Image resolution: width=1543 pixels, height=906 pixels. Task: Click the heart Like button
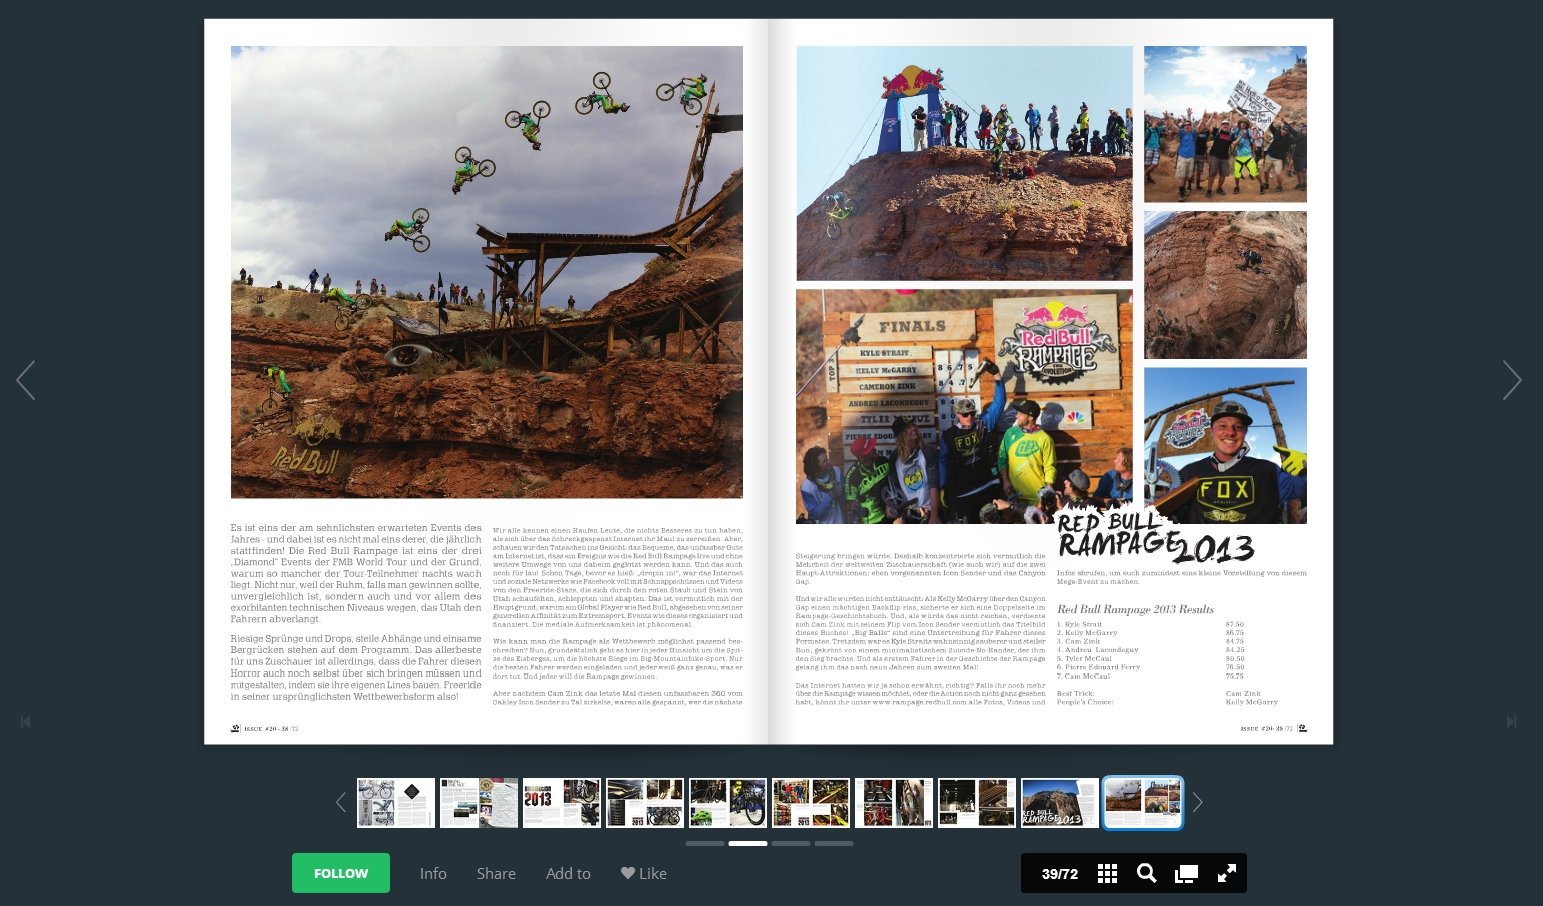click(x=643, y=873)
